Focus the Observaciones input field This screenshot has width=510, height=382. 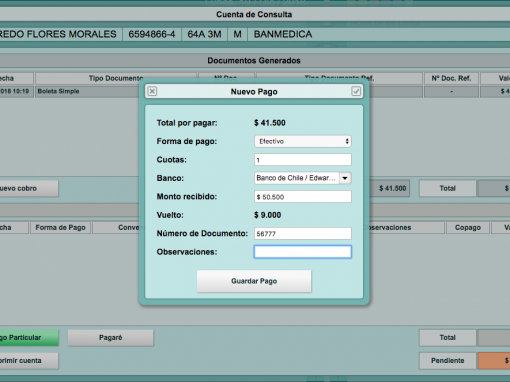303,252
